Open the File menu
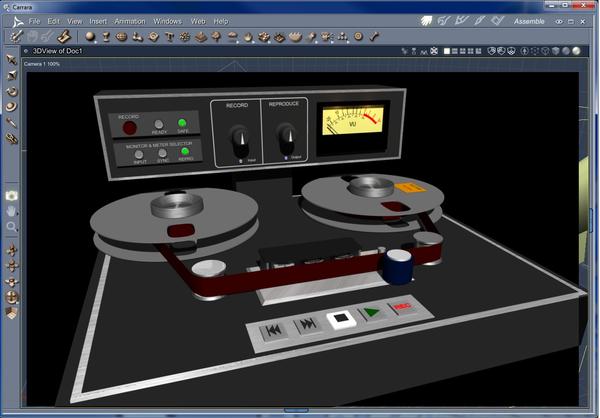This screenshot has height=418, width=600. [34, 21]
